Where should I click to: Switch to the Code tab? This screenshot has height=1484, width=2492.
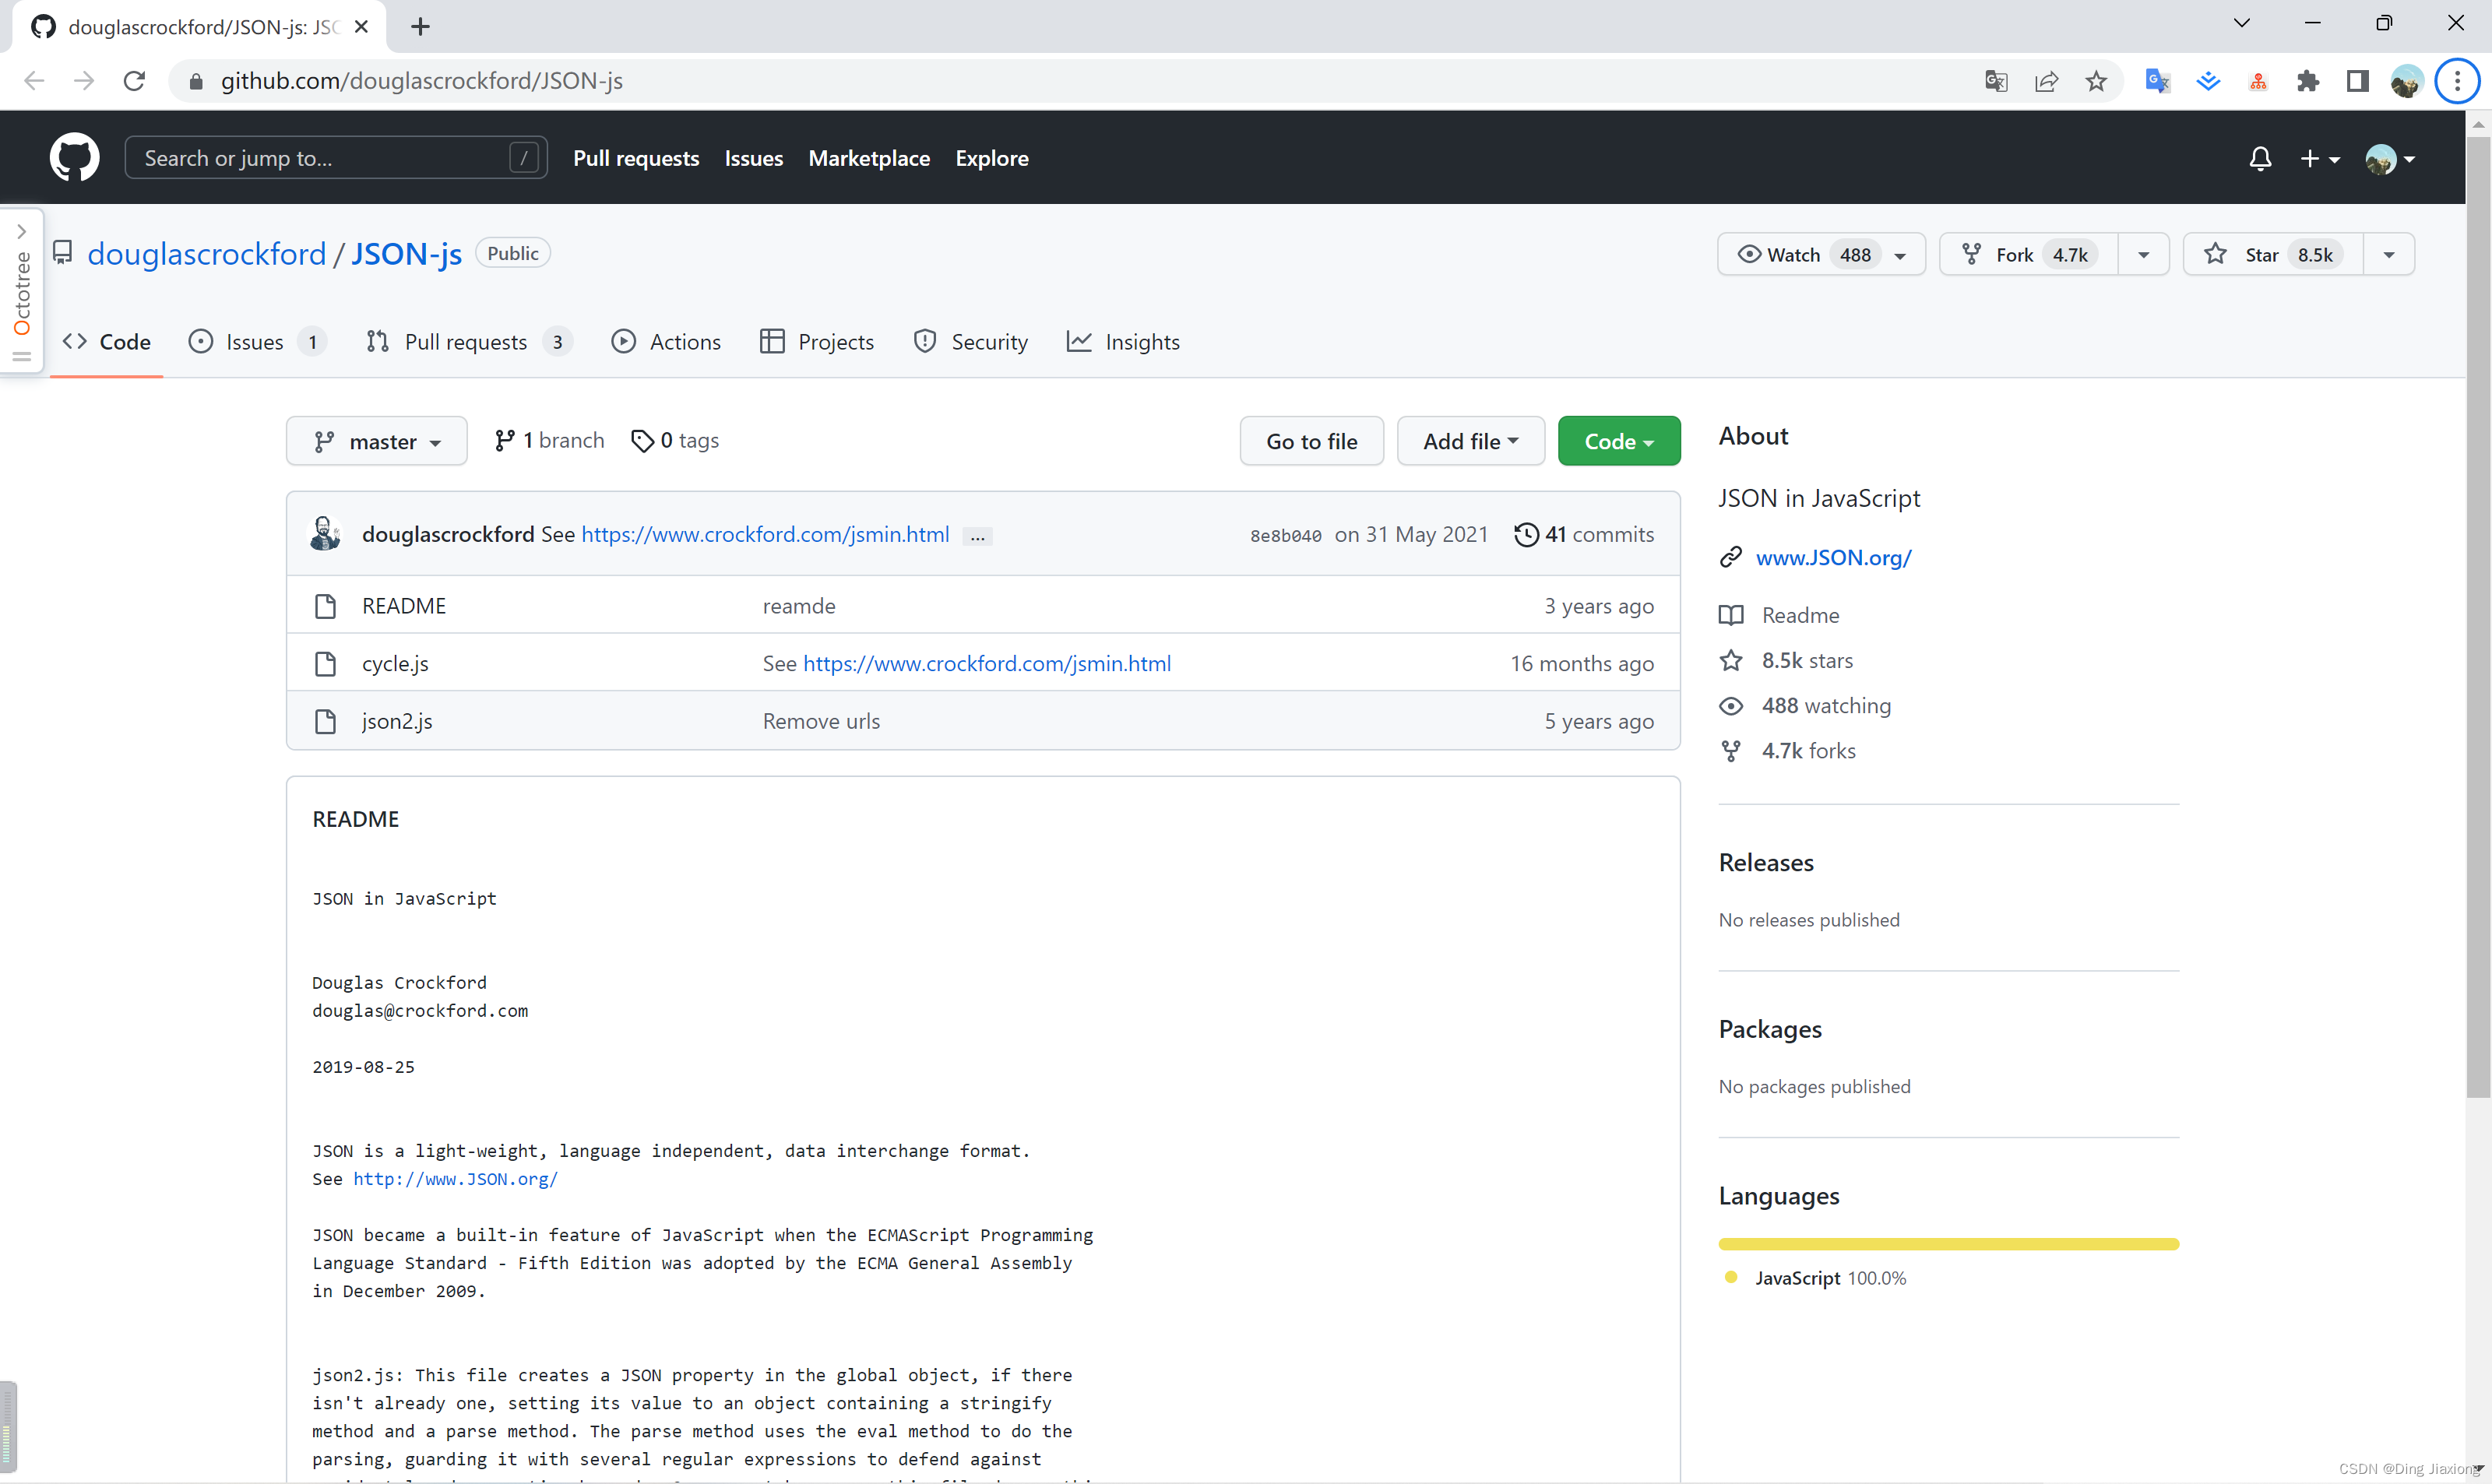[x=107, y=342]
